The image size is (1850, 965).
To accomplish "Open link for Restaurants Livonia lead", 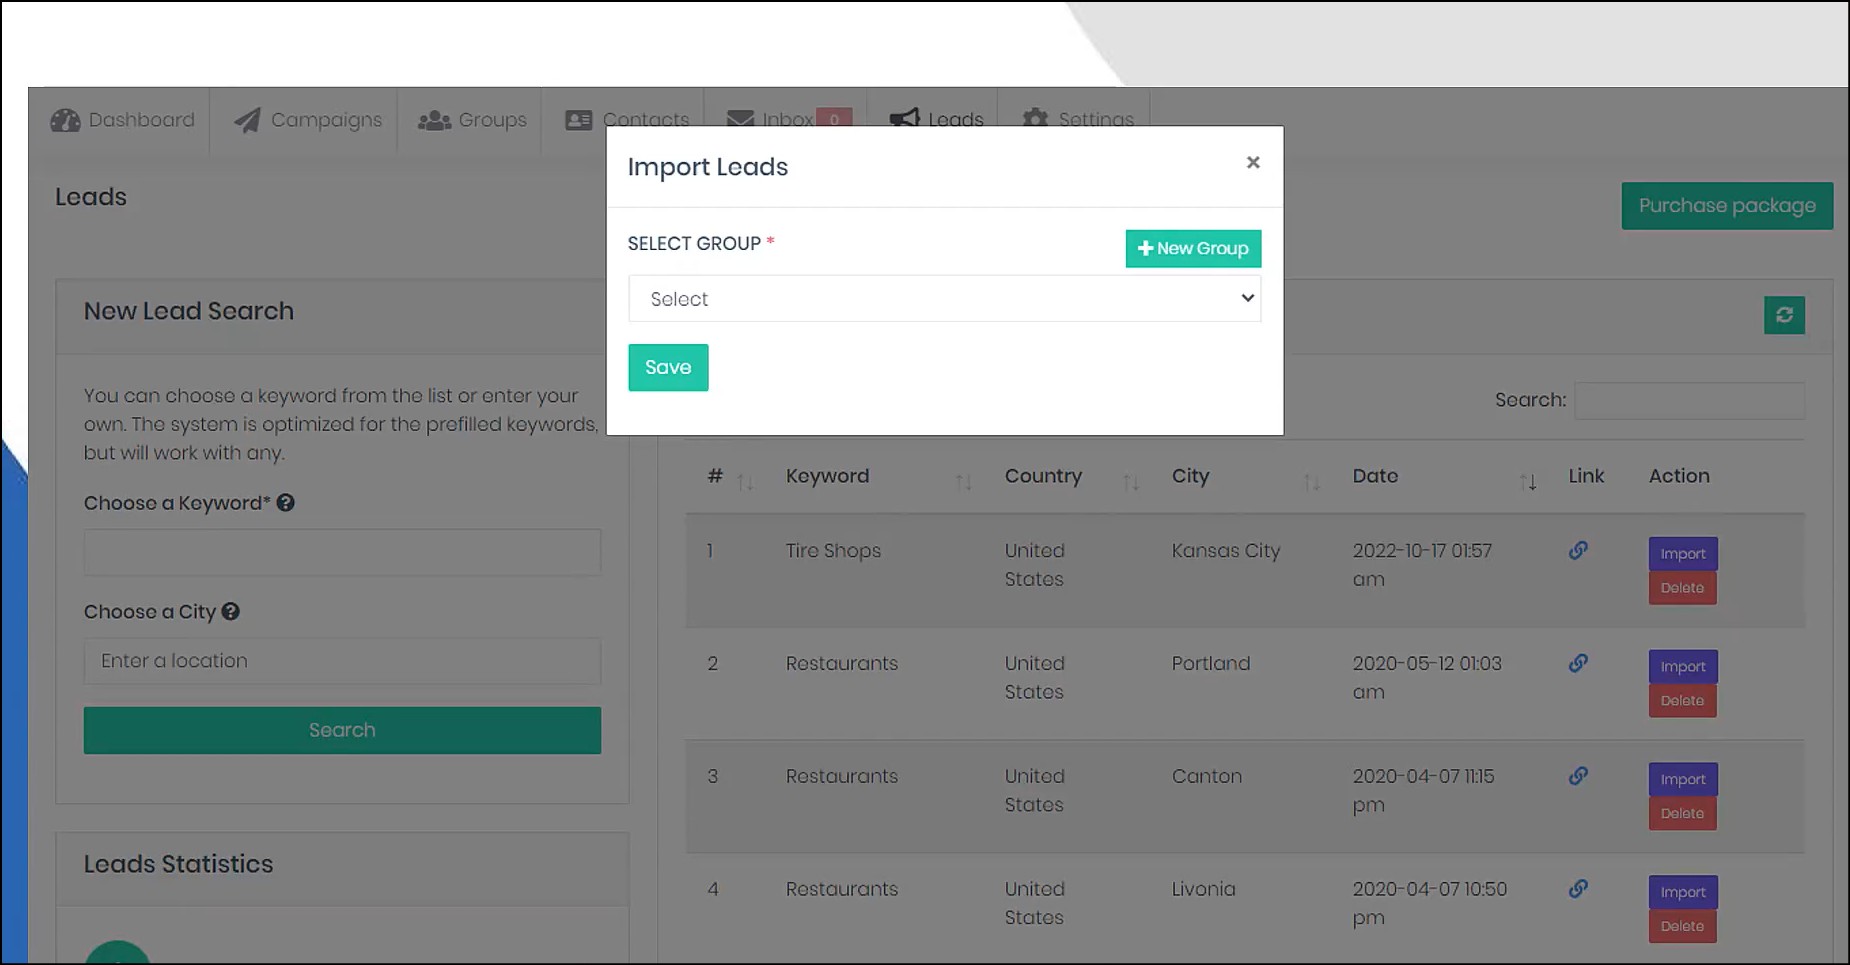I will (x=1578, y=888).
